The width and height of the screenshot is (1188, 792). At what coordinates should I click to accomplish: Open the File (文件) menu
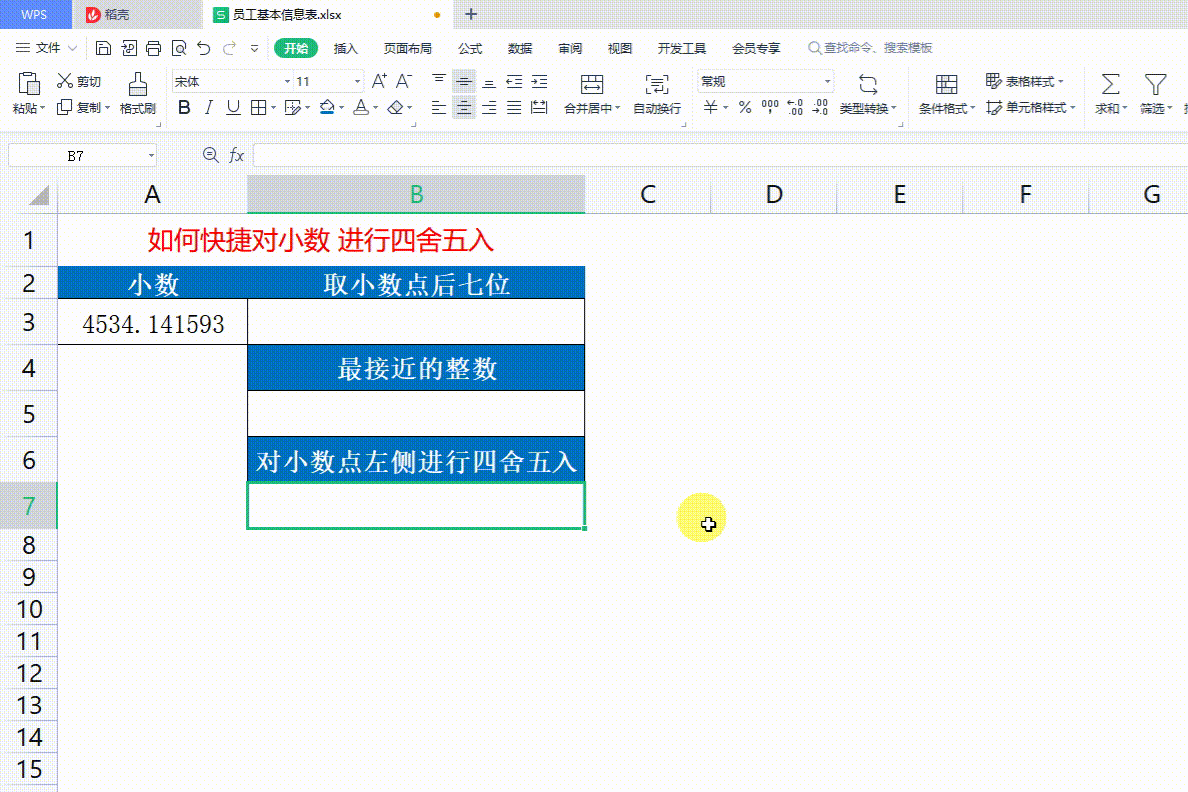[x=46, y=48]
